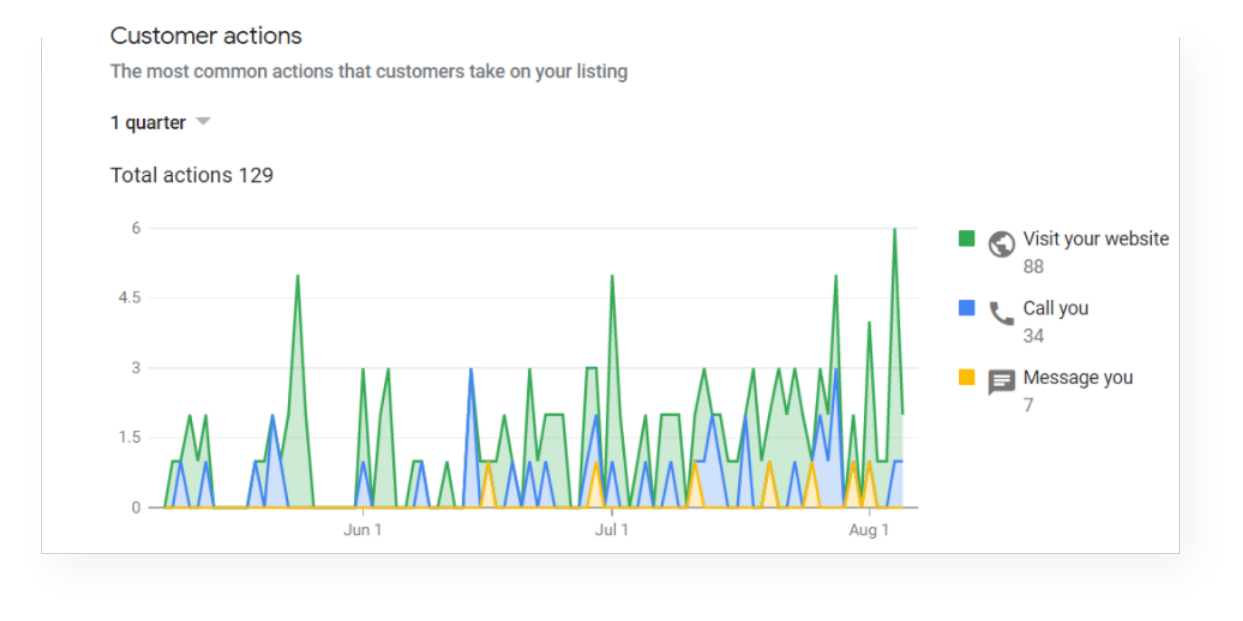The height and width of the screenshot is (621, 1243).
Task: Click the count 88 under Visit your website
Action: pos(1032,266)
